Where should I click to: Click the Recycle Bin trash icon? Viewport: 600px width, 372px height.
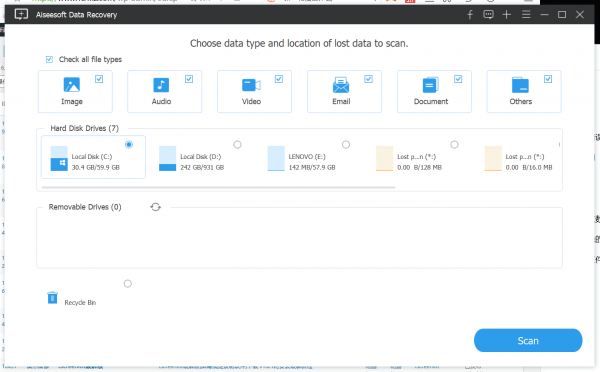(x=52, y=297)
